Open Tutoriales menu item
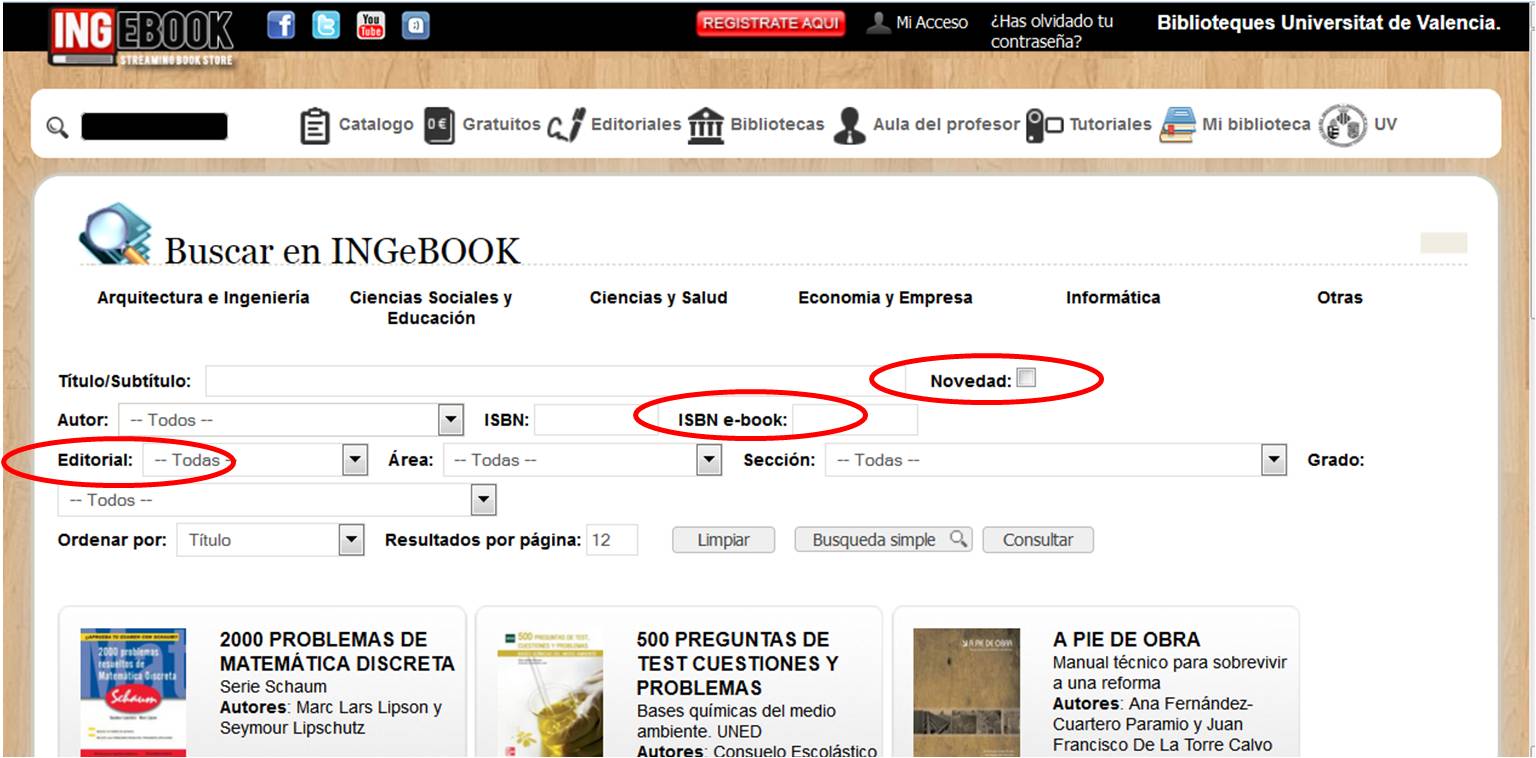1536x758 pixels. 1111,125
